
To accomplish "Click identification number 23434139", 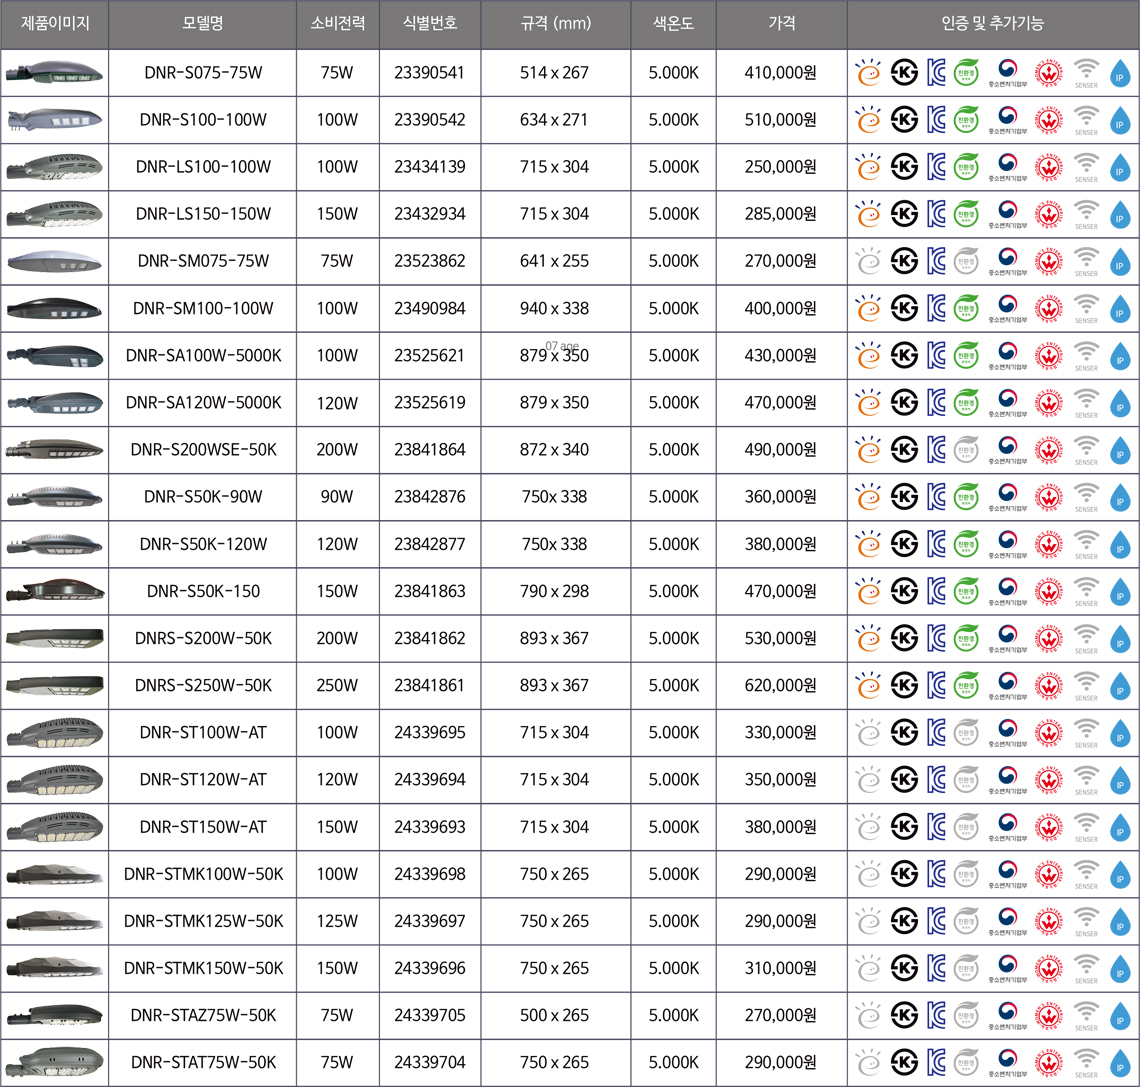I will click(x=430, y=167).
